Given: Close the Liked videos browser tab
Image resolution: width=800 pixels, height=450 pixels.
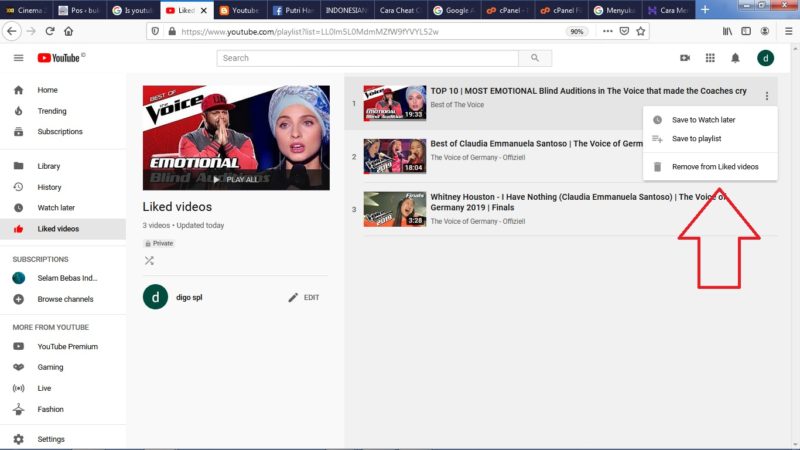Looking at the screenshot, I should [x=204, y=10].
